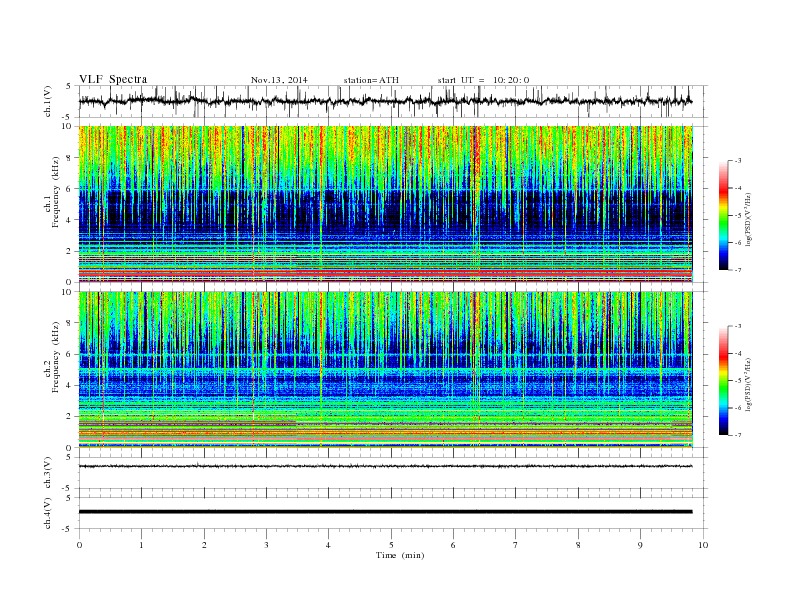The height and width of the screenshot is (612, 792).
Task: Click the "VLF Spectra" plot title
Action: (113, 79)
